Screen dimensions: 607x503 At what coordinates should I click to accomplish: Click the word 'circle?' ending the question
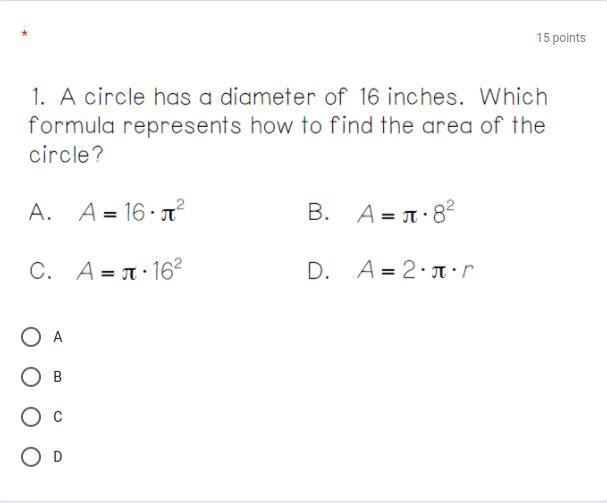(x=66, y=155)
